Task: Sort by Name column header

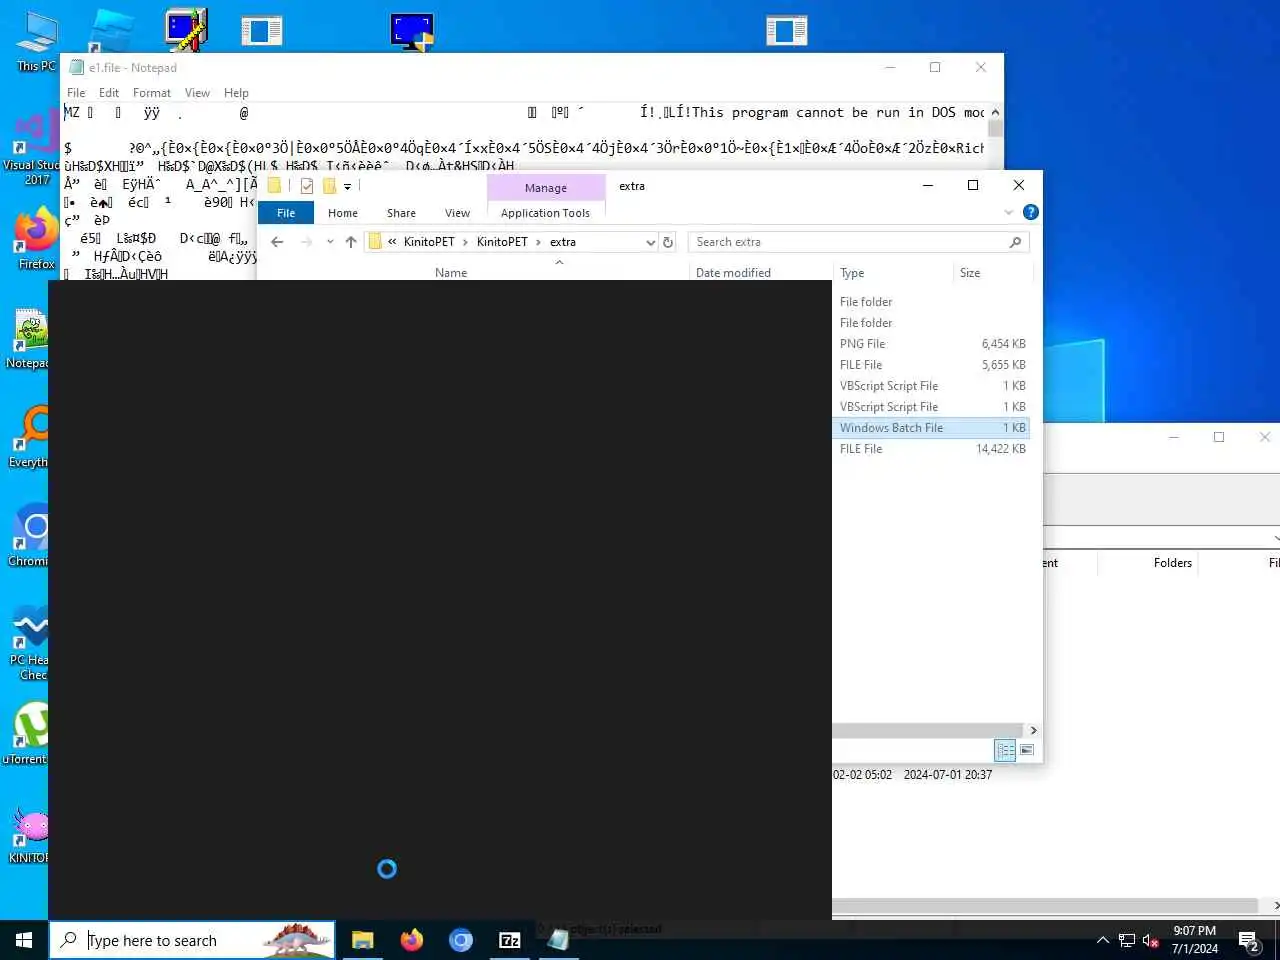Action: [451, 272]
